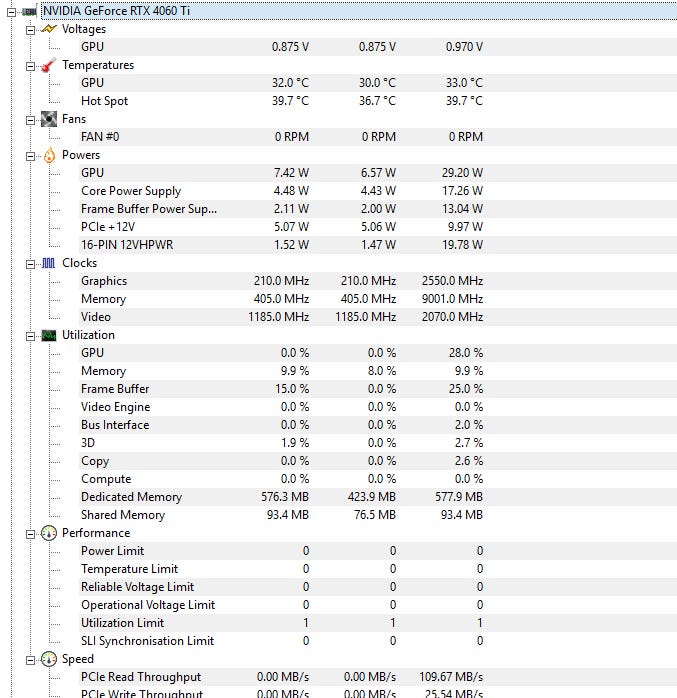Select the Frame Buffer Power Sup... row
The height and width of the screenshot is (698, 677).
(378, 209)
